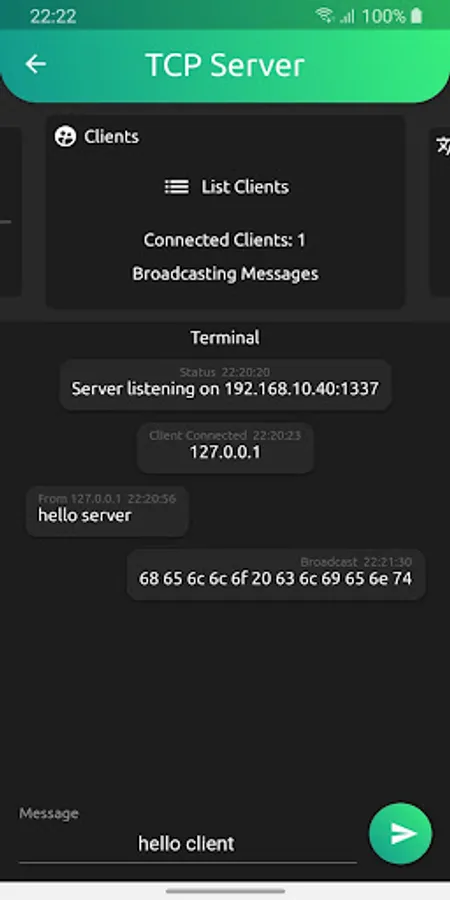450x900 pixels.
Task: Select the Connected Clients: 1 label
Action: click(x=224, y=240)
